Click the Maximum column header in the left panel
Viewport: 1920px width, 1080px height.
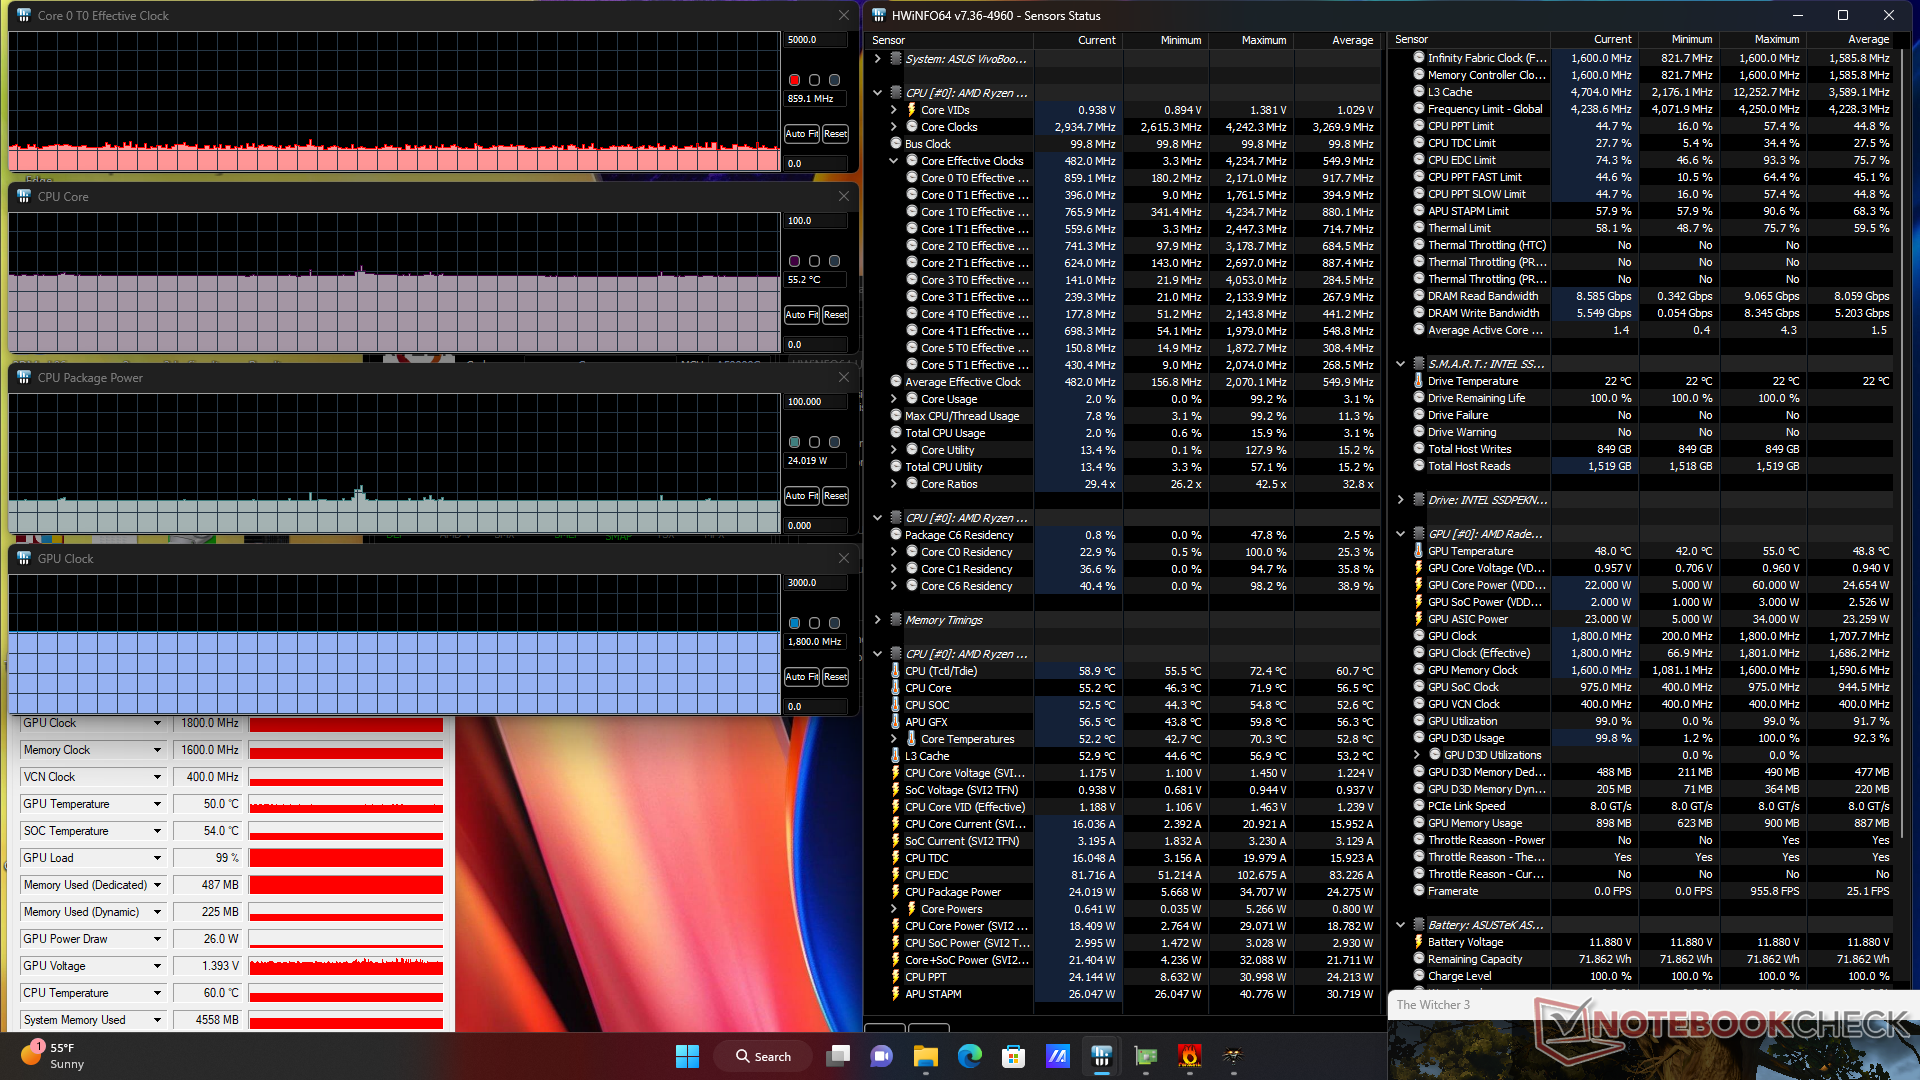[x=1263, y=40]
